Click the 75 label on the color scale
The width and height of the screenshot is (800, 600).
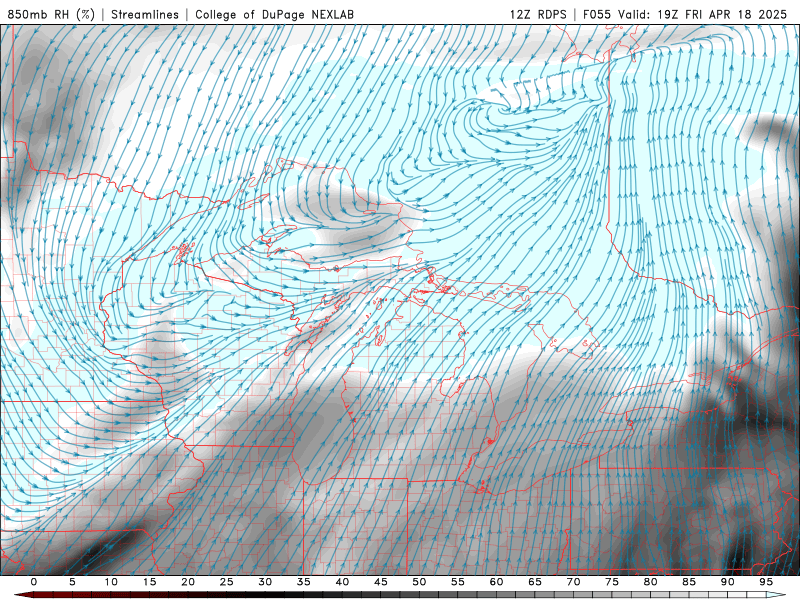point(612,582)
